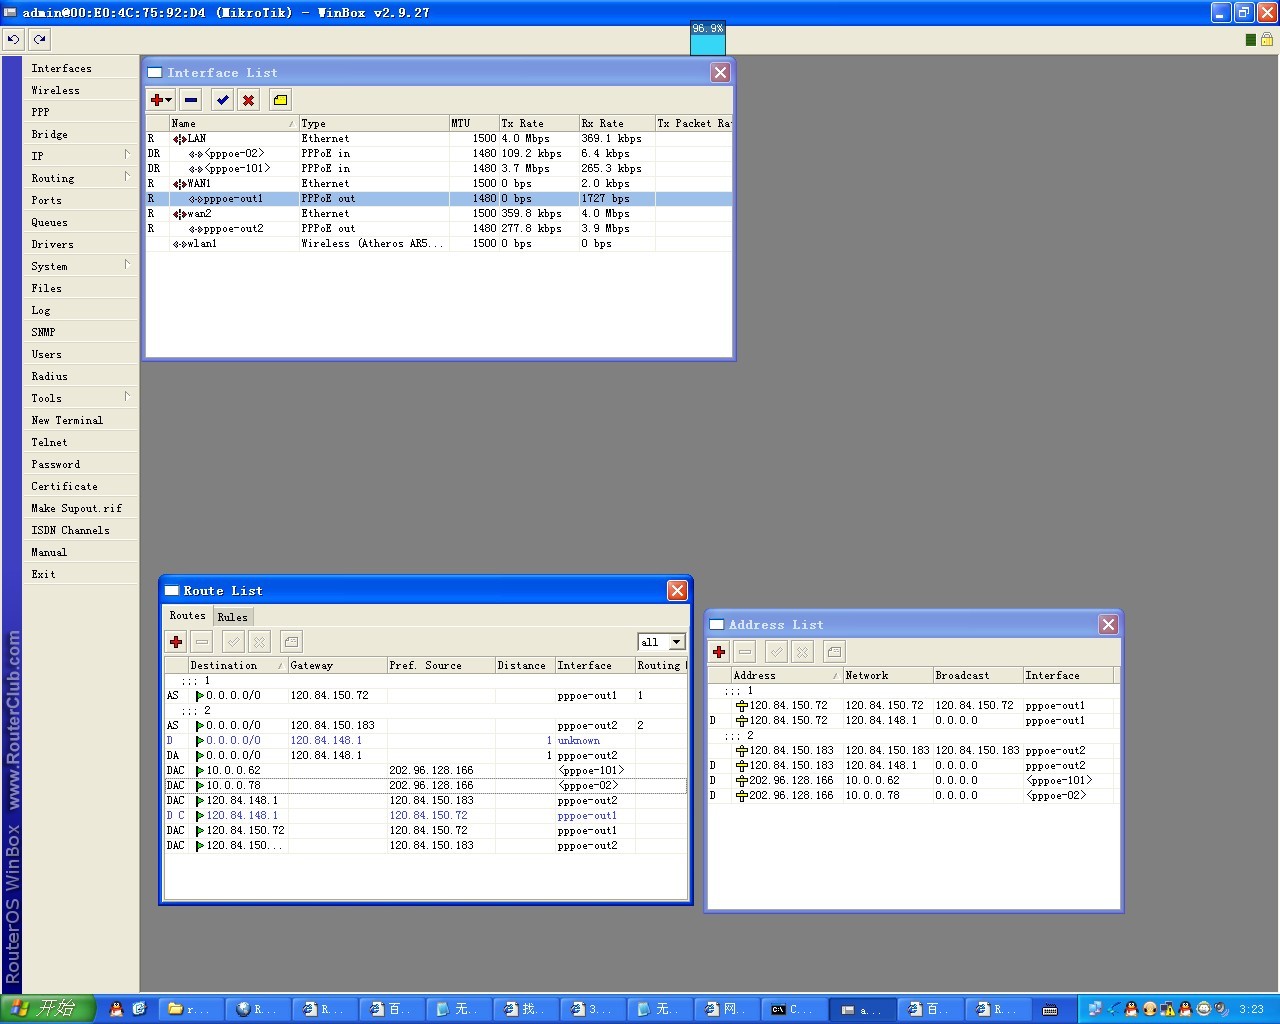Image resolution: width=1280 pixels, height=1024 pixels.
Task: Open Files from the sidebar menu
Action: 80,288
